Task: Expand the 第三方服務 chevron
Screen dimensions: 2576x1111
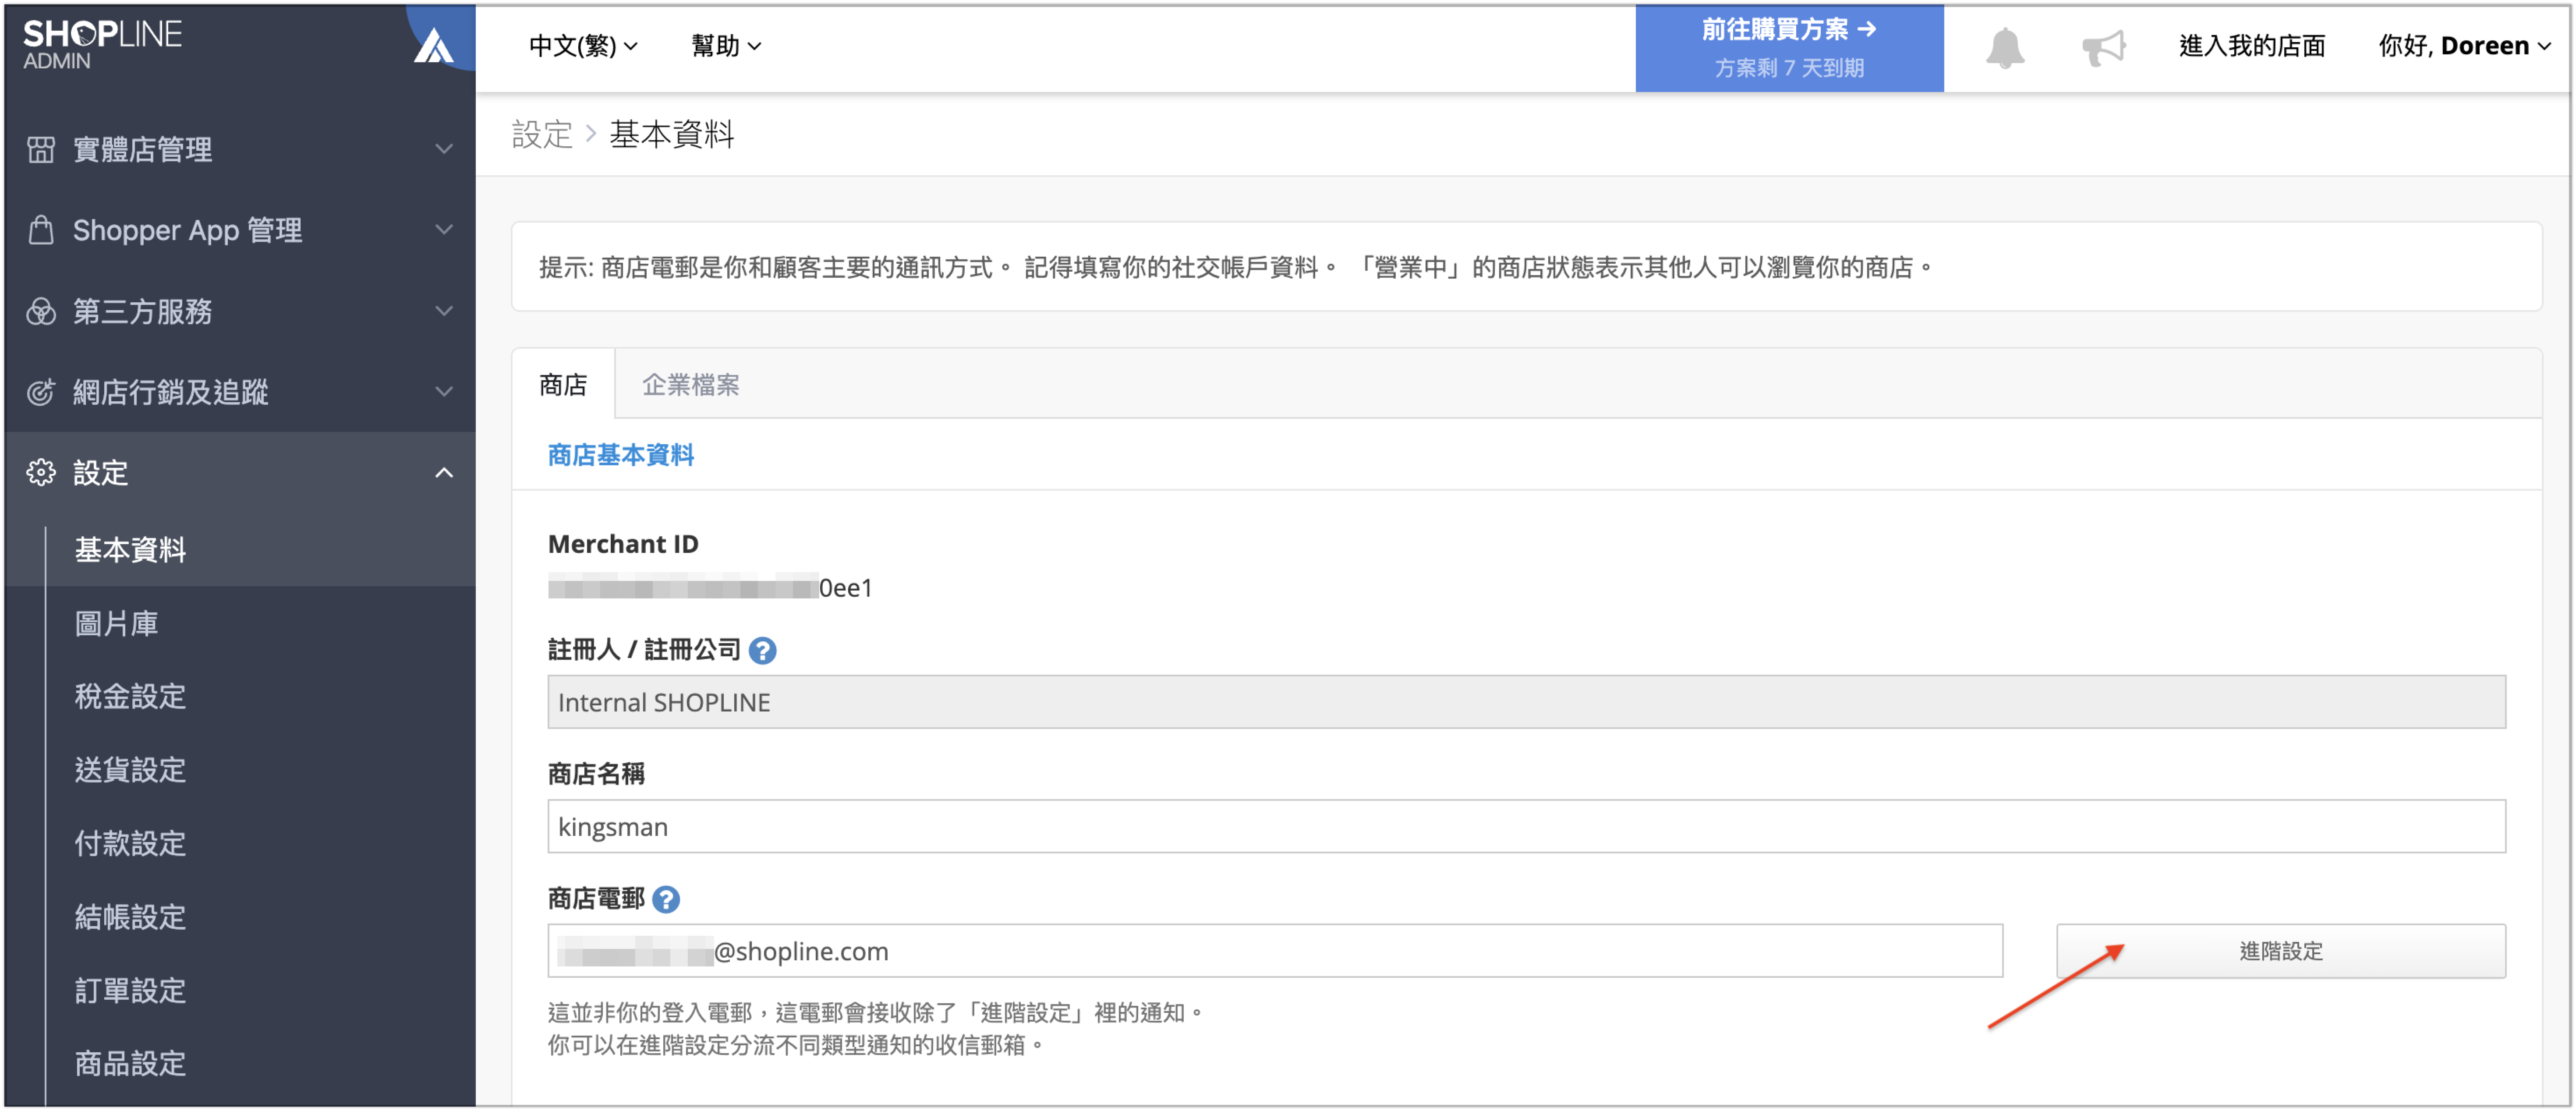Action: pos(444,311)
